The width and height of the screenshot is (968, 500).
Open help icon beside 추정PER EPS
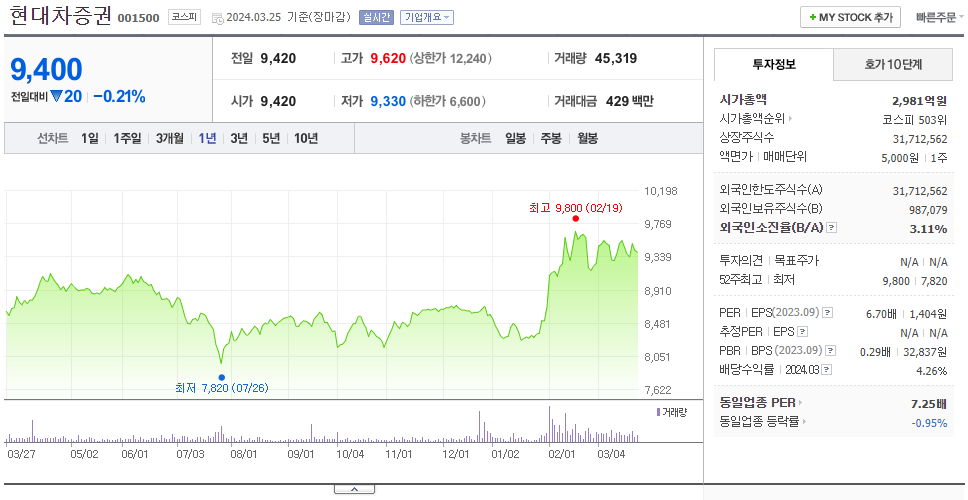pos(802,332)
